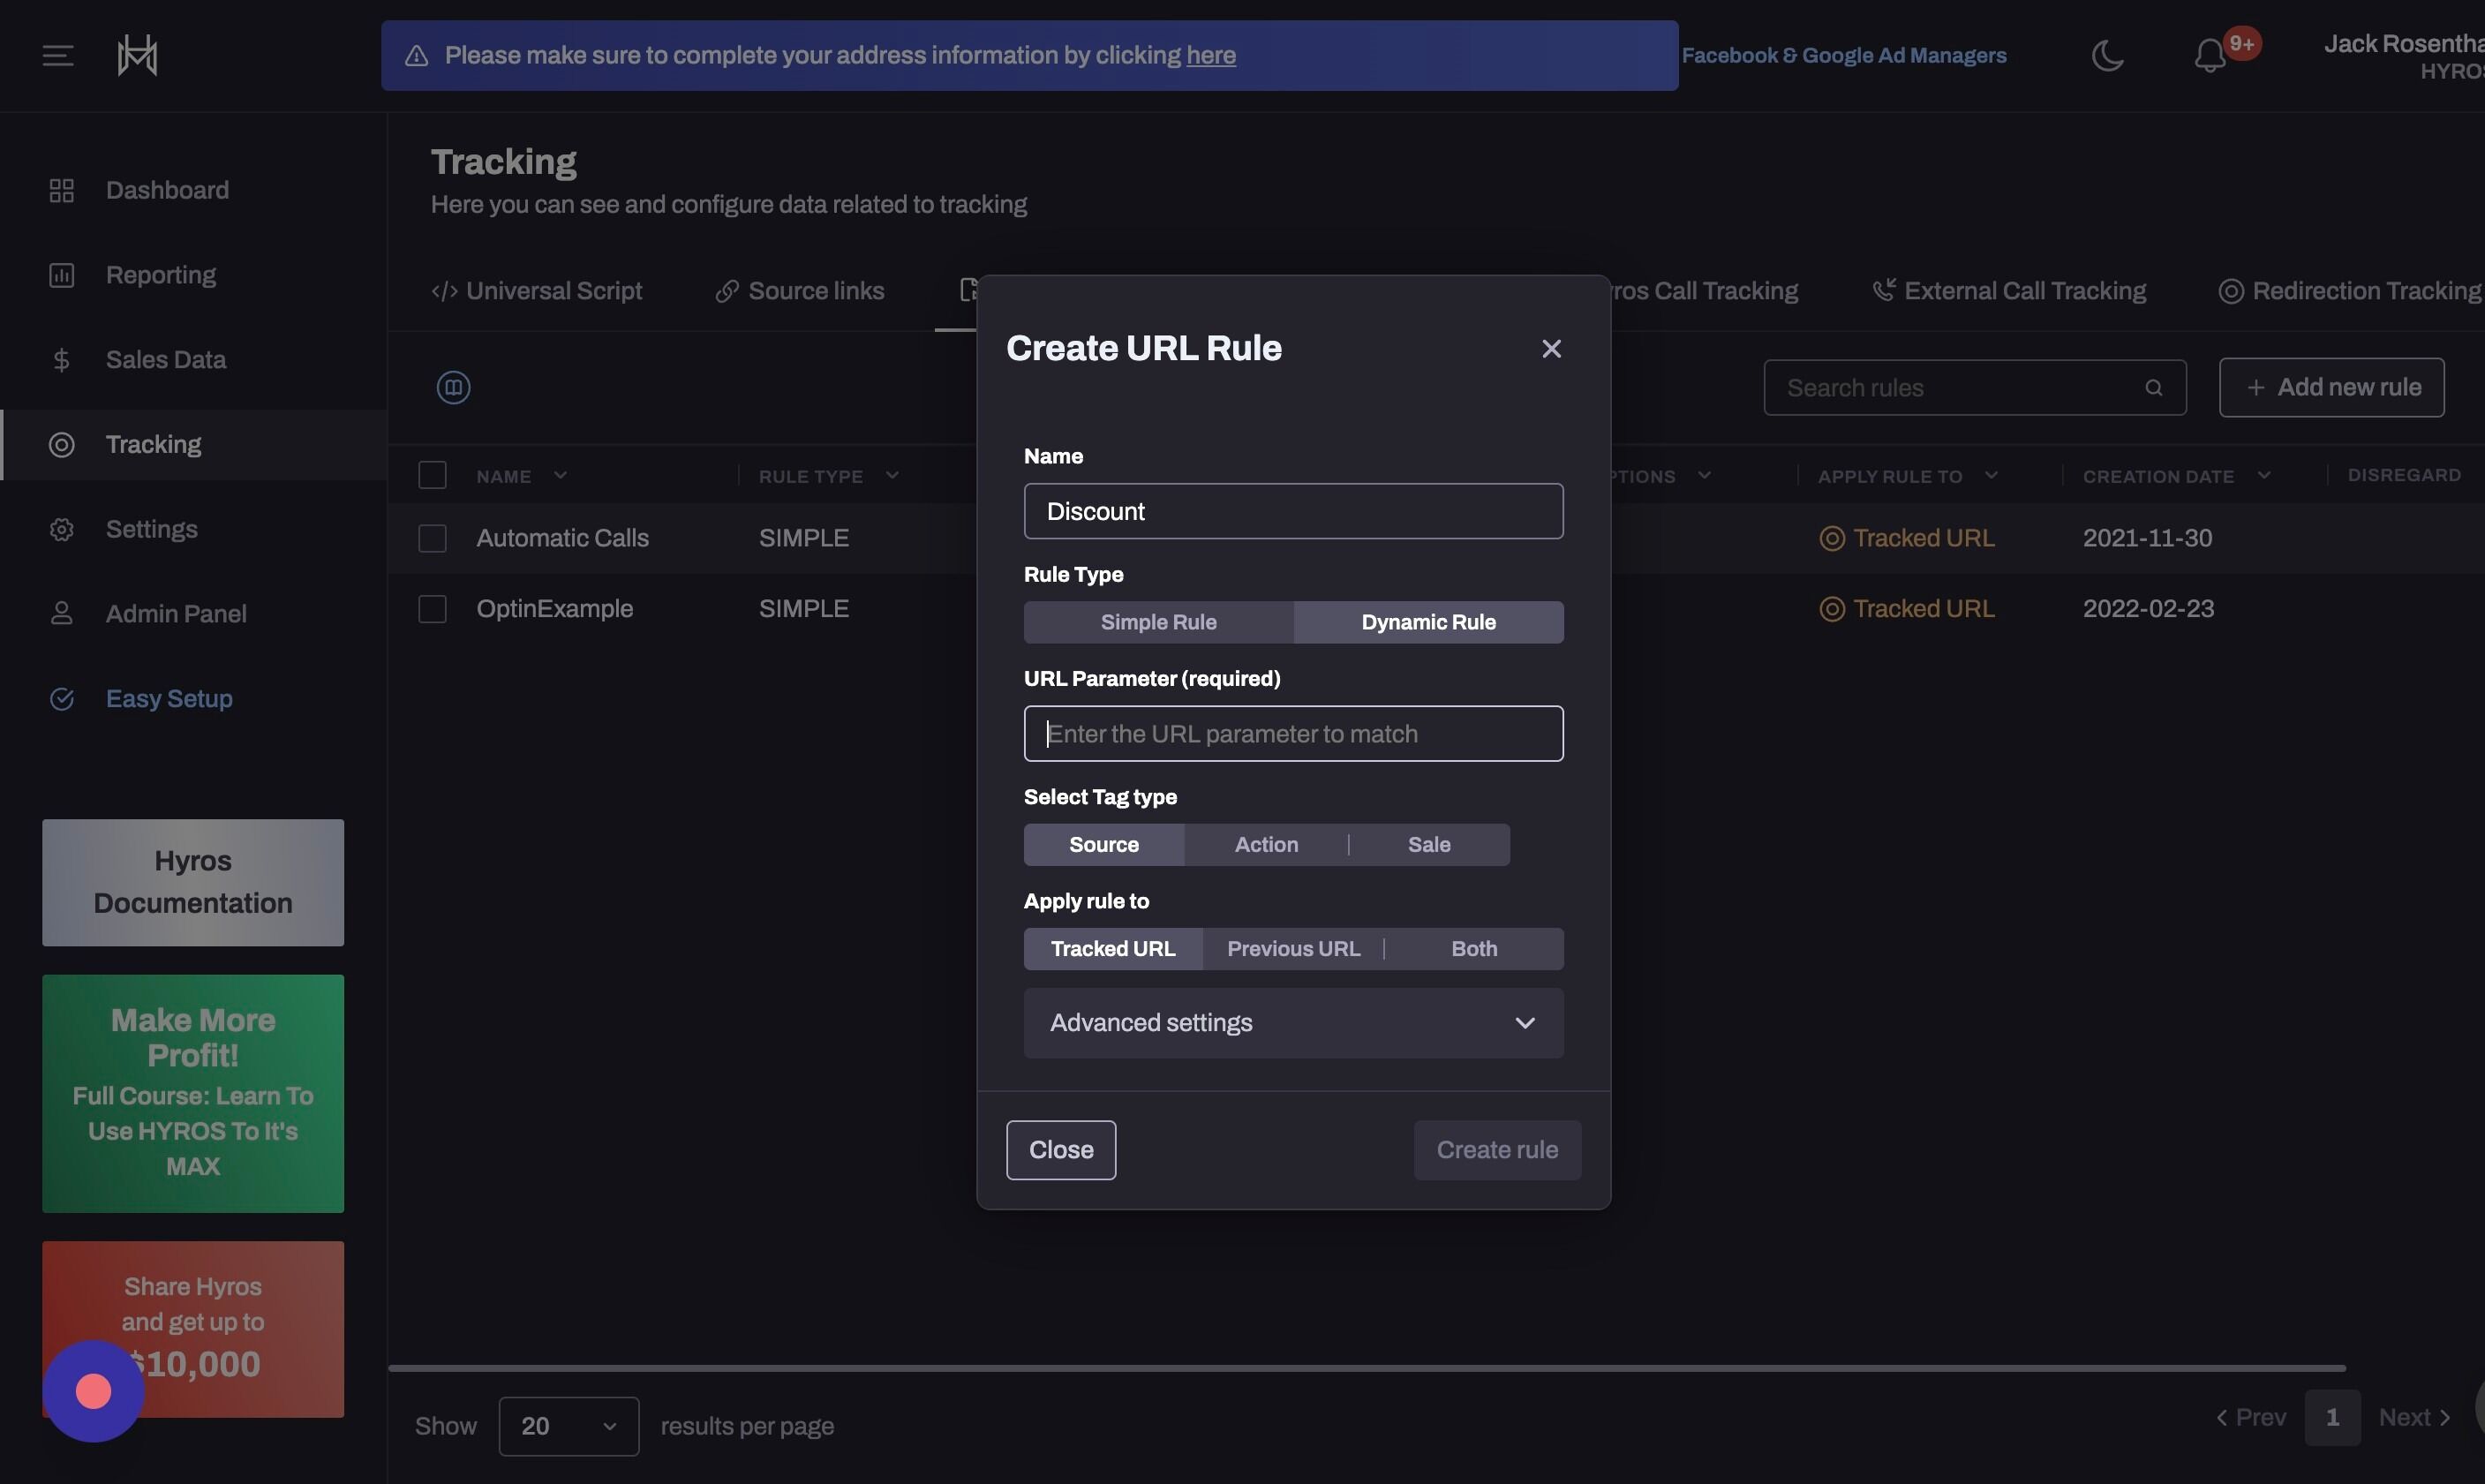Click the Hyros logo icon
The height and width of the screenshot is (1484, 2485).
click(137, 55)
